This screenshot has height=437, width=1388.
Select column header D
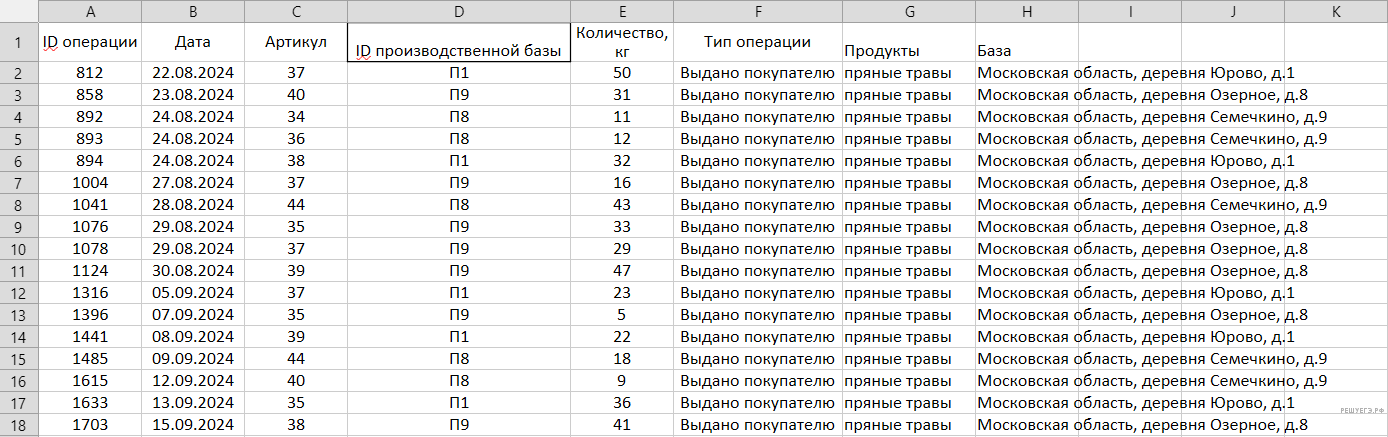click(x=458, y=12)
